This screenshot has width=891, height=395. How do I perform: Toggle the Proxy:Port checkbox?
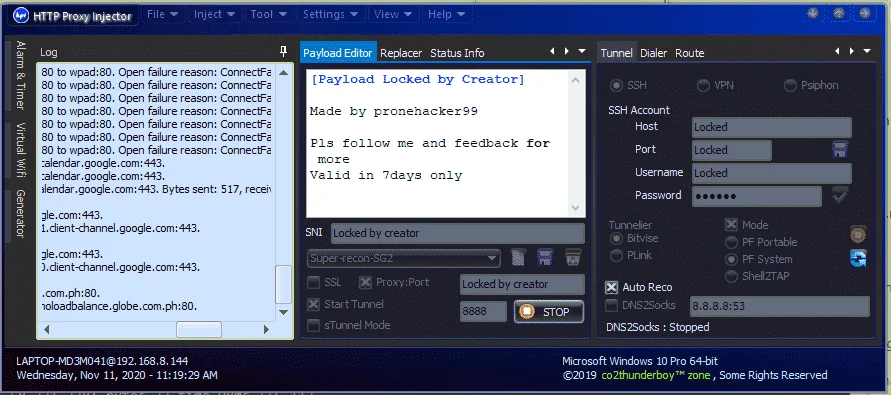(x=365, y=282)
